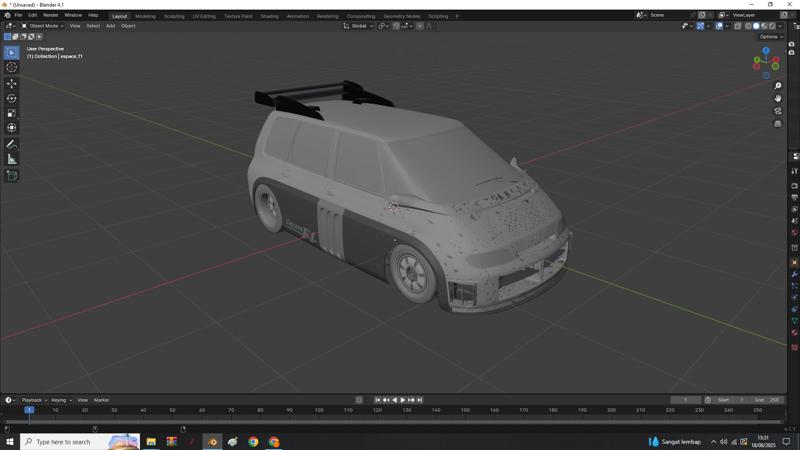800x450 pixels.
Task: Jump to the timeline start
Action: point(378,400)
